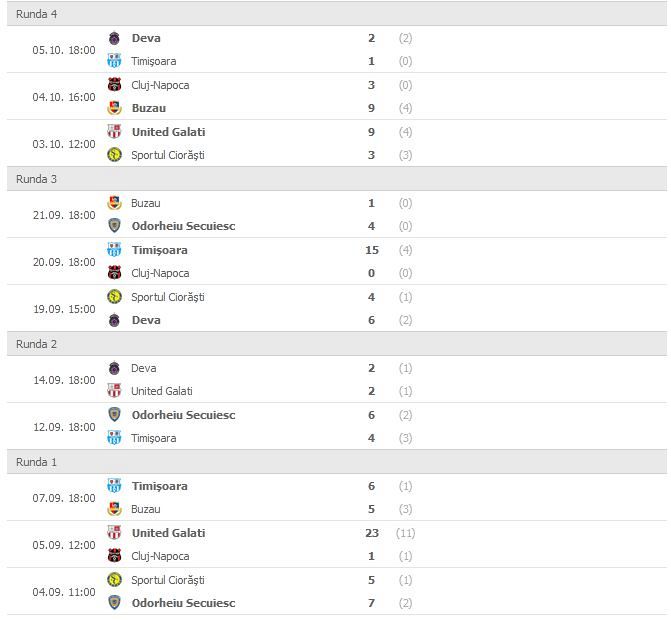Open United Galati team name in Runda 1

point(168,533)
